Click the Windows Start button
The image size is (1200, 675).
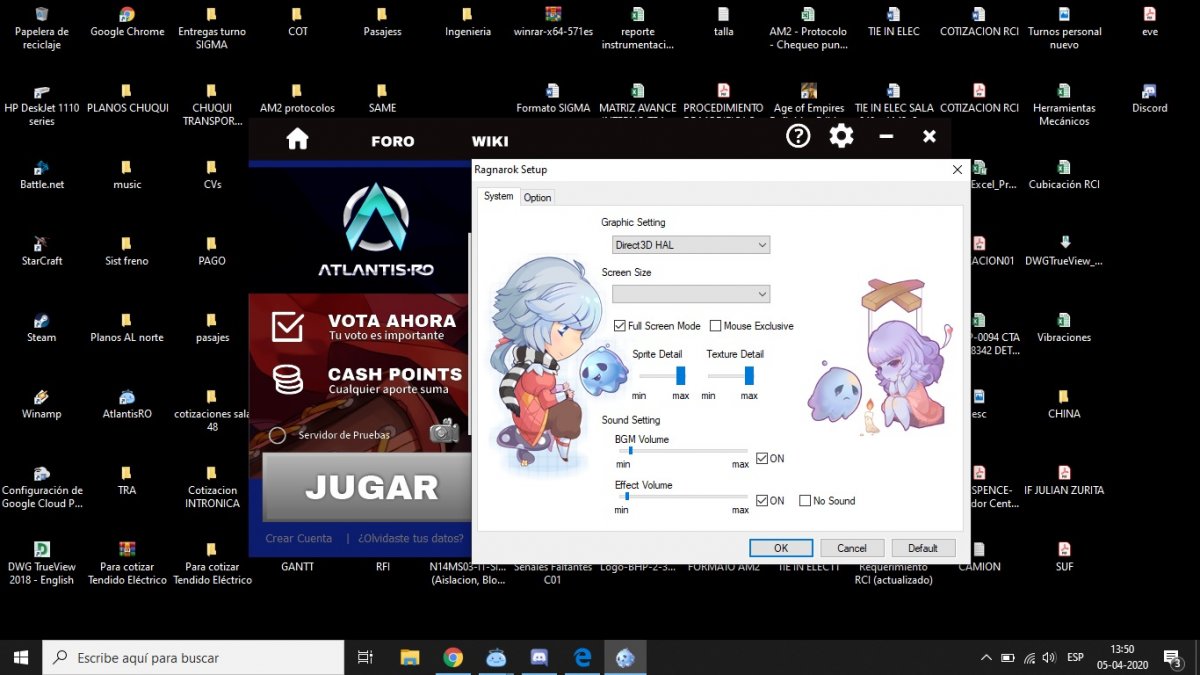(20, 657)
